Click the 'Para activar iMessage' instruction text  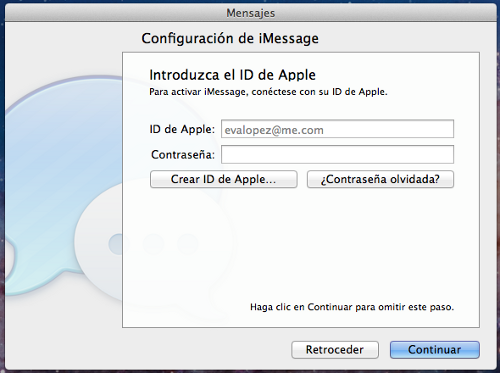[x=268, y=92]
